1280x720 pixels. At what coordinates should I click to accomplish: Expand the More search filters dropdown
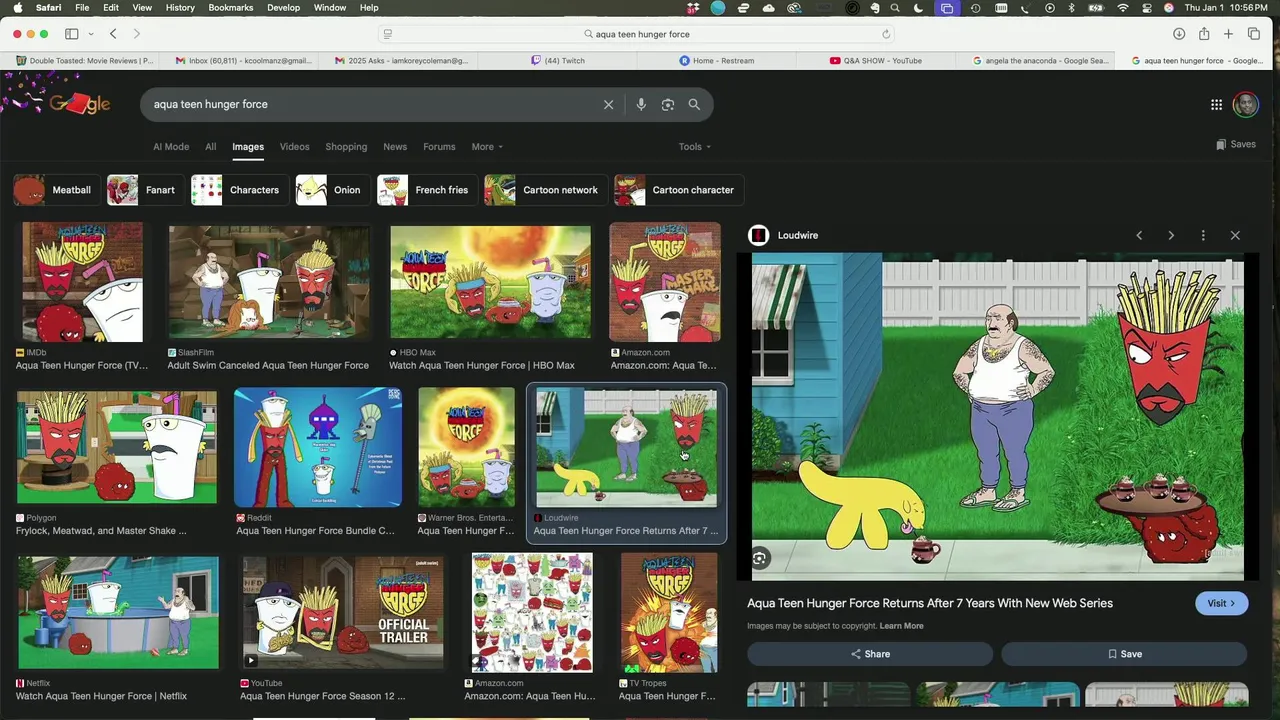pyautogui.click(x=487, y=147)
